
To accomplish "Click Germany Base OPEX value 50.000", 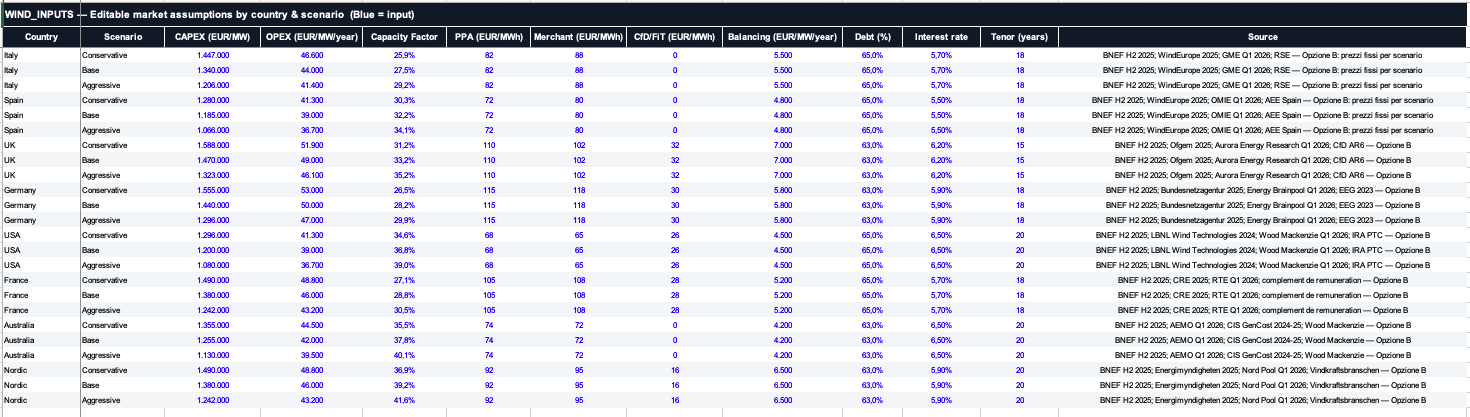I will [x=311, y=205].
